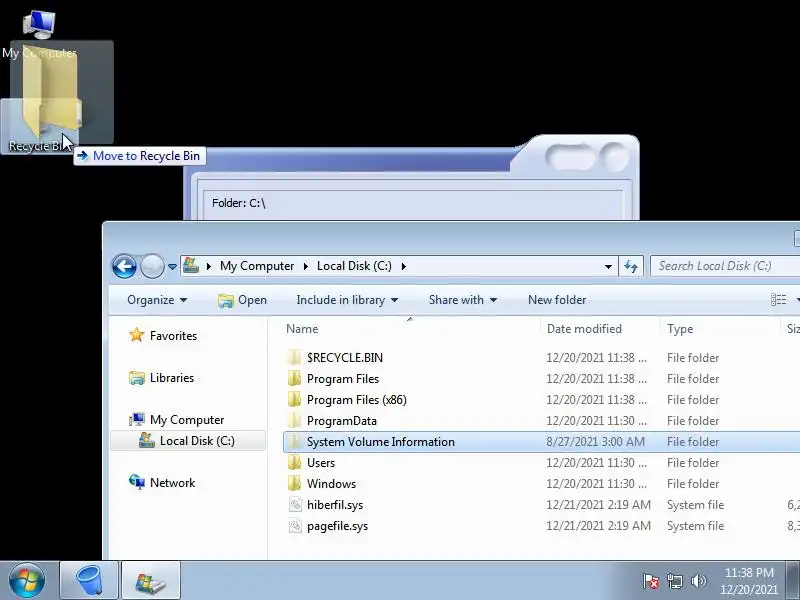Click the Favorites star icon
Viewport: 800px width, 600px height.
(x=137, y=335)
